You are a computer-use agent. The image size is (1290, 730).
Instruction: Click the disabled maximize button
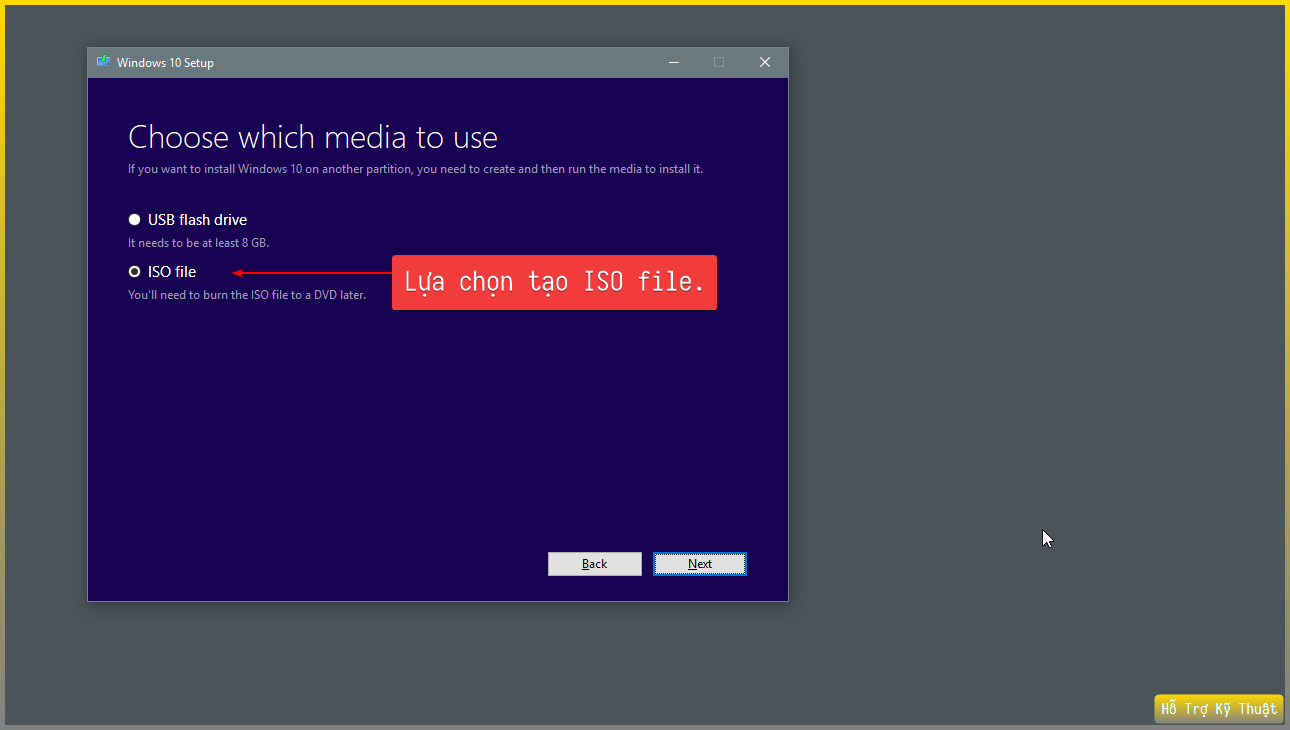tap(719, 62)
